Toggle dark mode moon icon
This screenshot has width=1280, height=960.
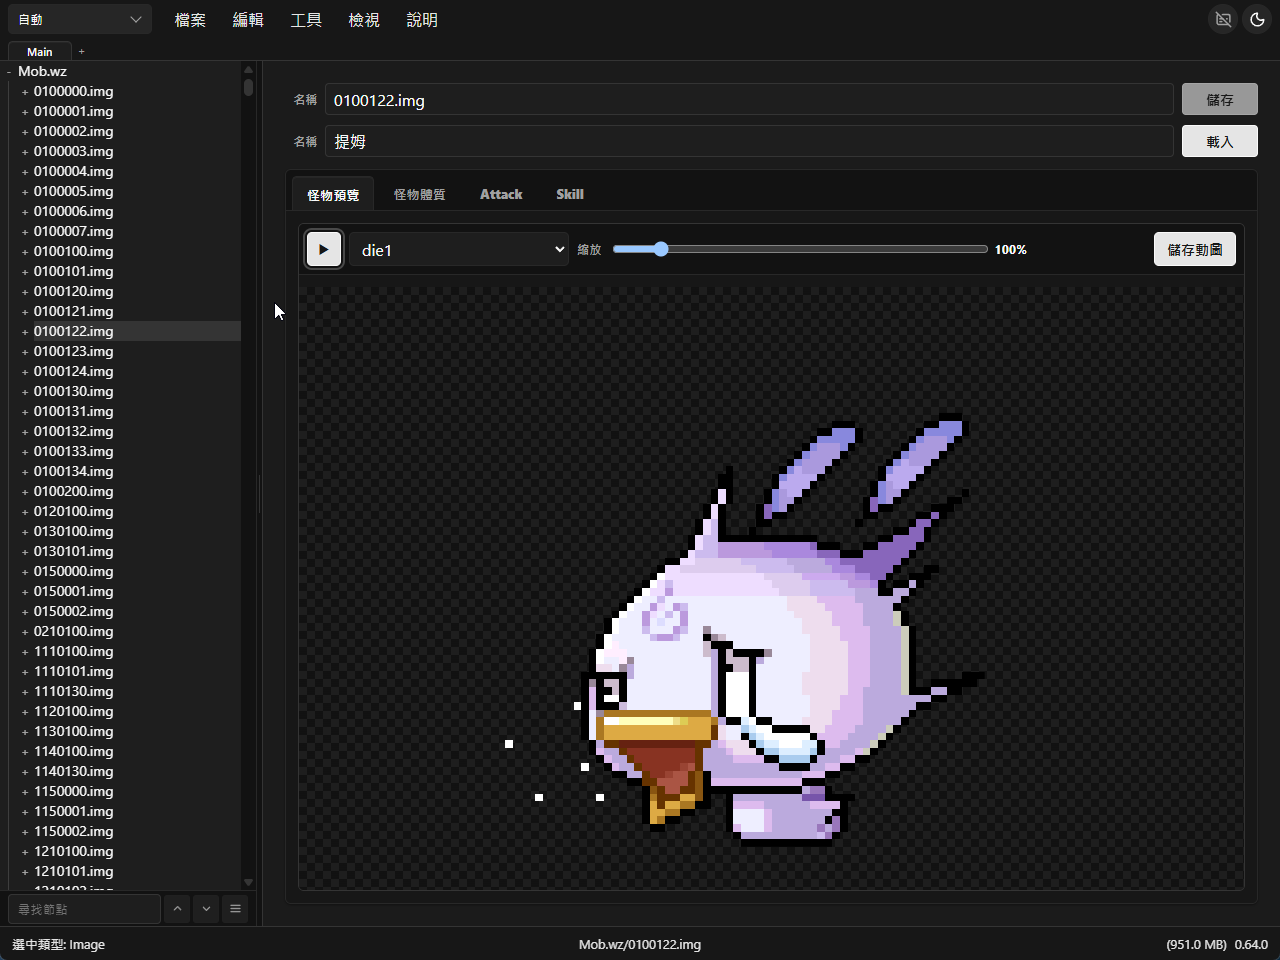(x=1257, y=19)
